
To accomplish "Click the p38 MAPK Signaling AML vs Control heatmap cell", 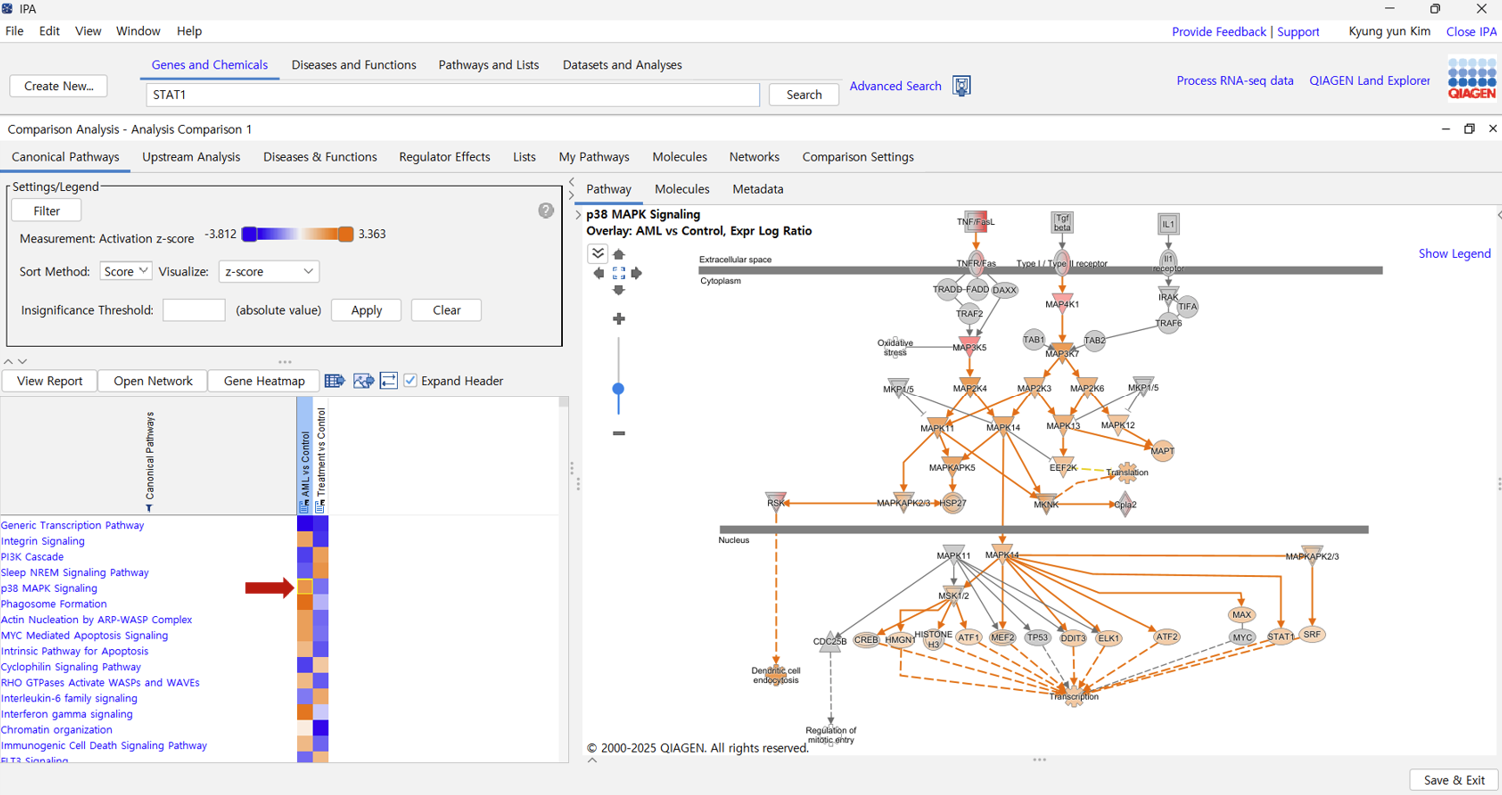I will [x=305, y=588].
